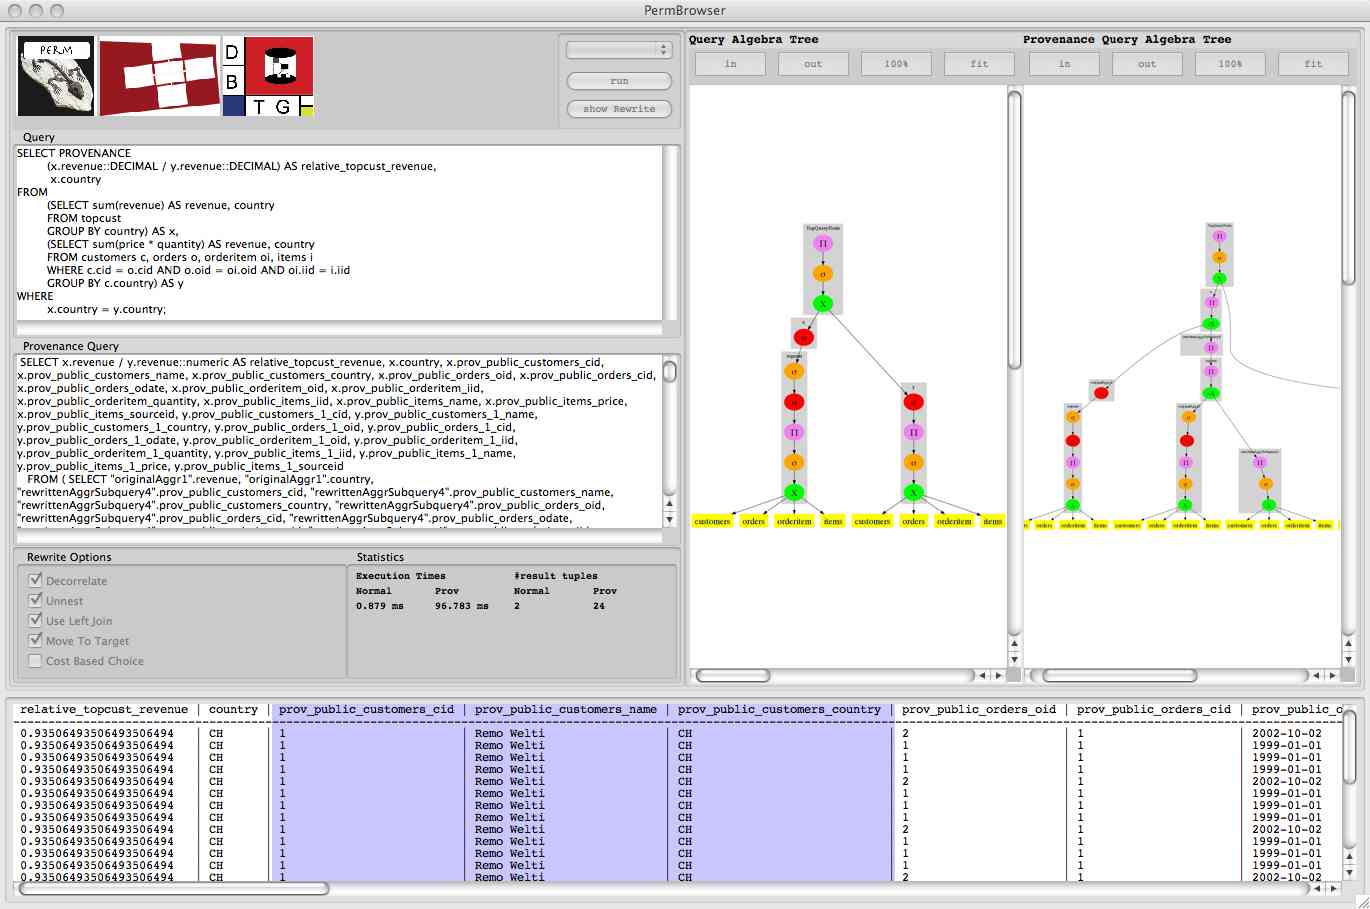Click right arrow of Query Algebra Tree horizontal scrollbar
Image resolution: width=1370 pixels, height=909 pixels.
997,676
